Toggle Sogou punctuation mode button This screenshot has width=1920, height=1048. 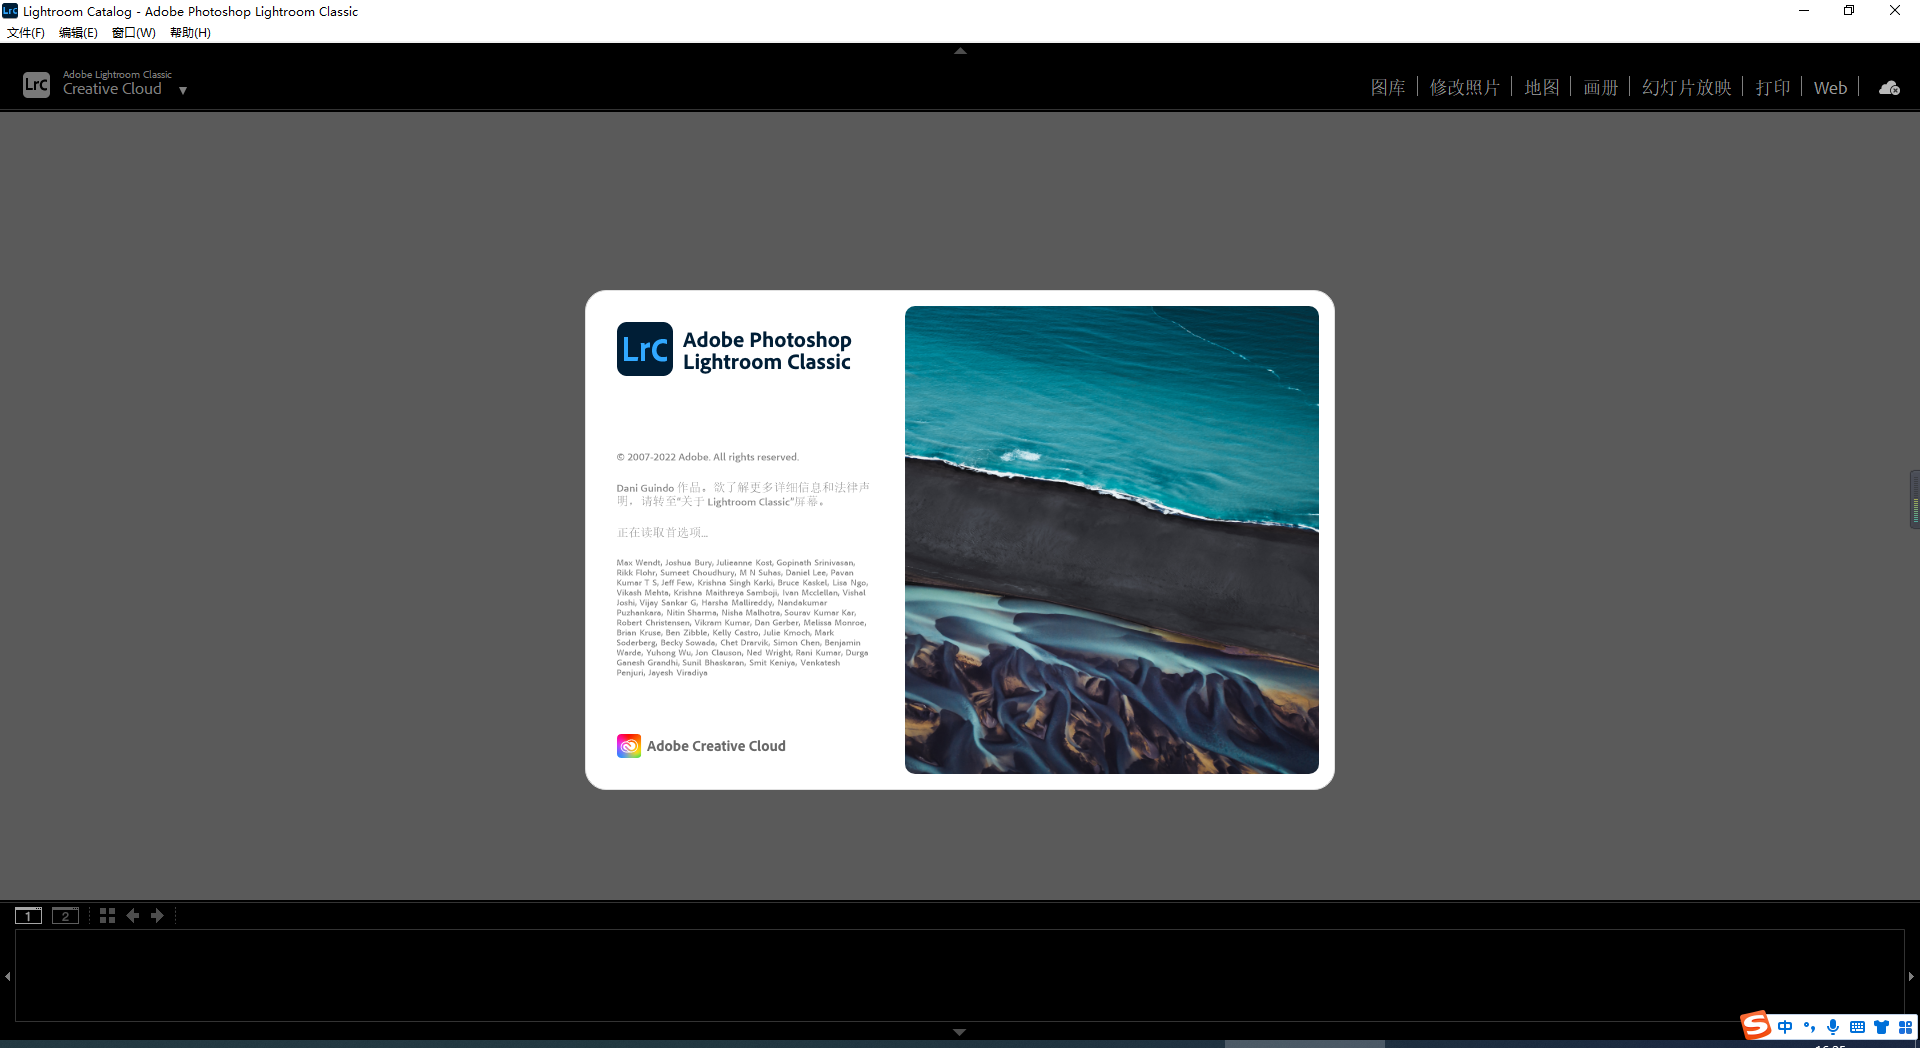(x=1809, y=1027)
